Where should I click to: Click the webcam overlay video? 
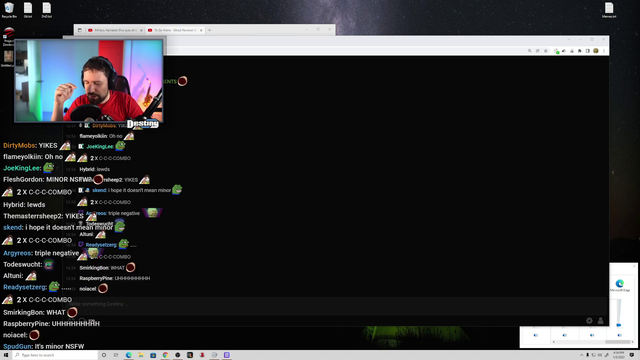[89, 80]
